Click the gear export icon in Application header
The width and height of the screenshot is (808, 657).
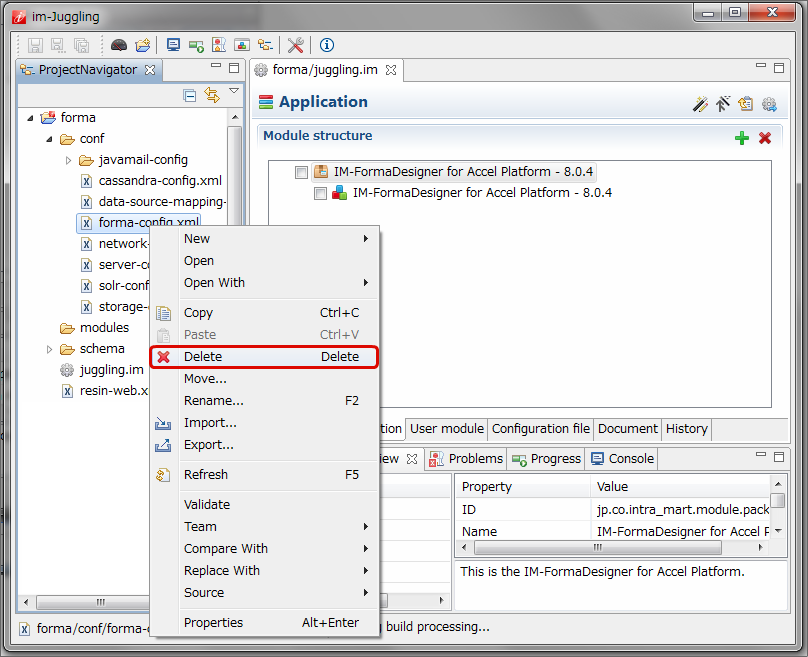pos(769,105)
